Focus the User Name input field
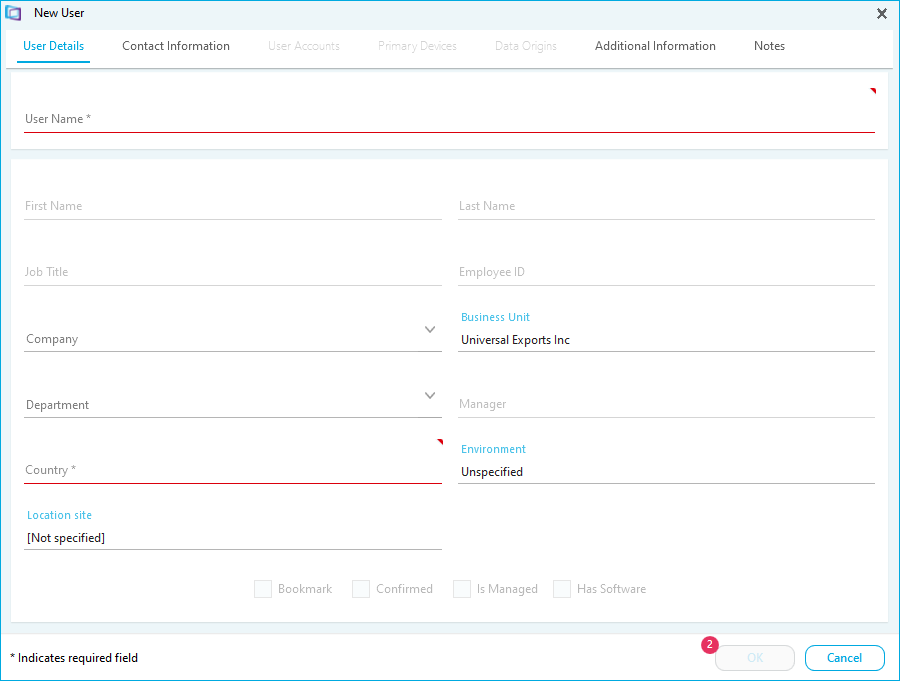This screenshot has width=900, height=681. click(449, 119)
